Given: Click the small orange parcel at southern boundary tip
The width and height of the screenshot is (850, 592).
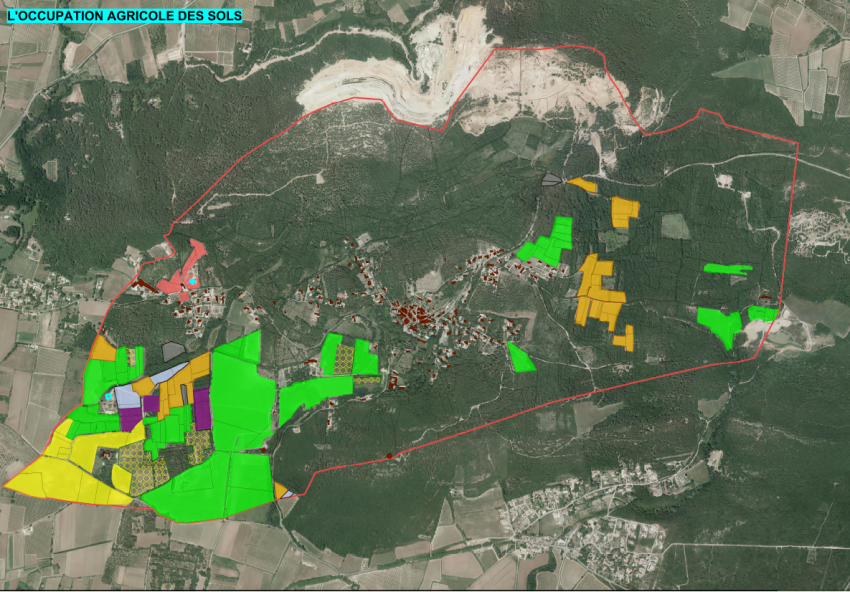Looking at the screenshot, I should (x=281, y=490).
